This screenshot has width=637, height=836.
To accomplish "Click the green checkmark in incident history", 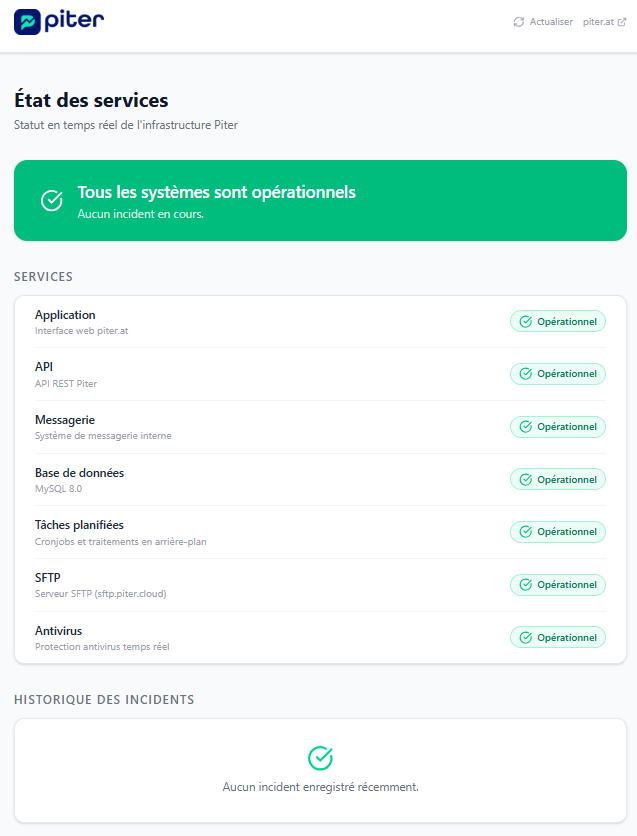I will (x=320, y=758).
